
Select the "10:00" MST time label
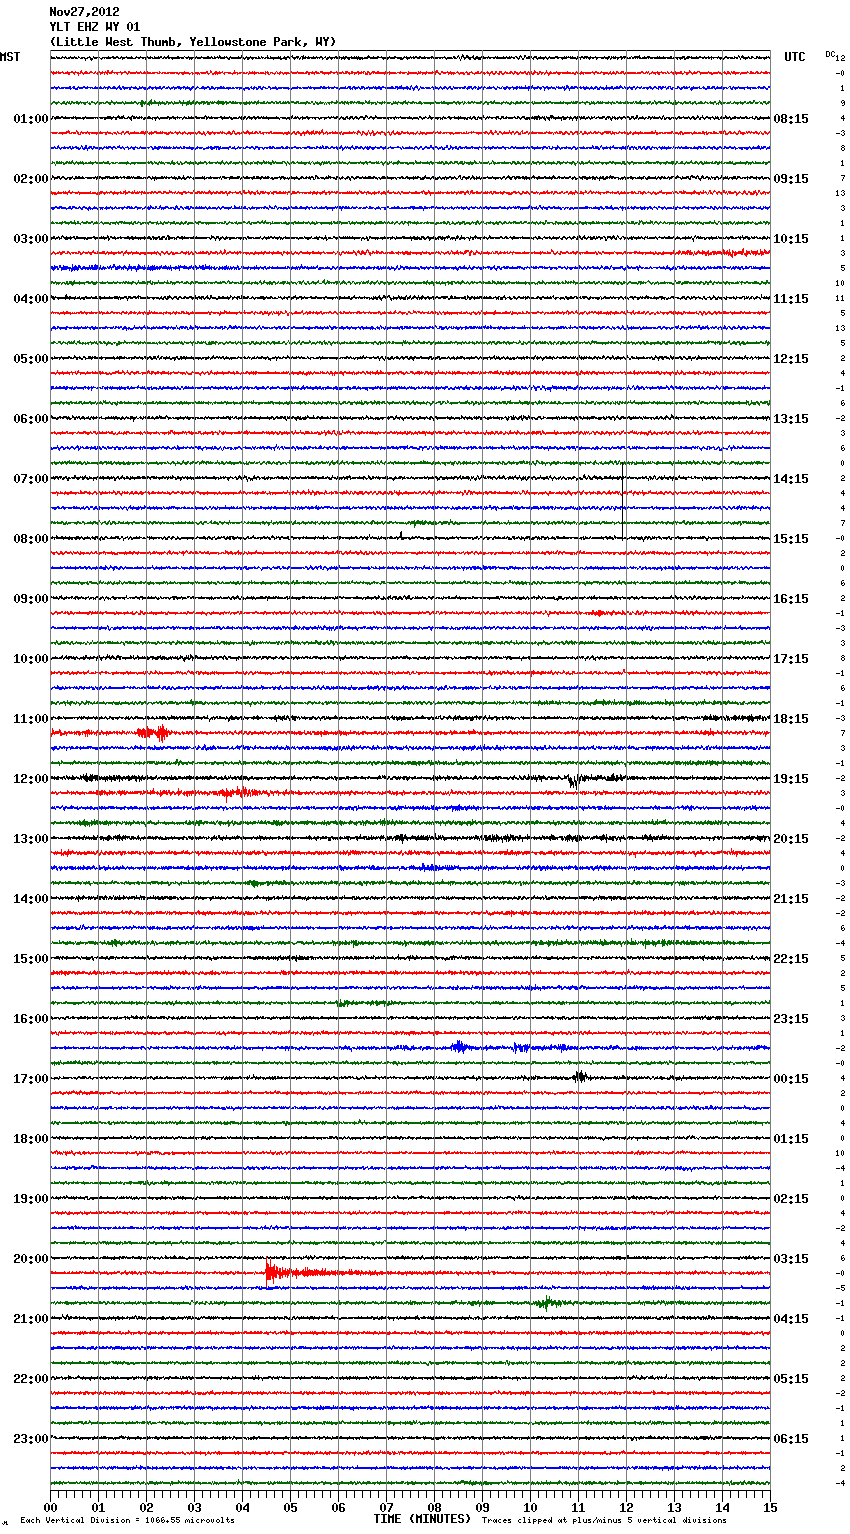click(31, 659)
